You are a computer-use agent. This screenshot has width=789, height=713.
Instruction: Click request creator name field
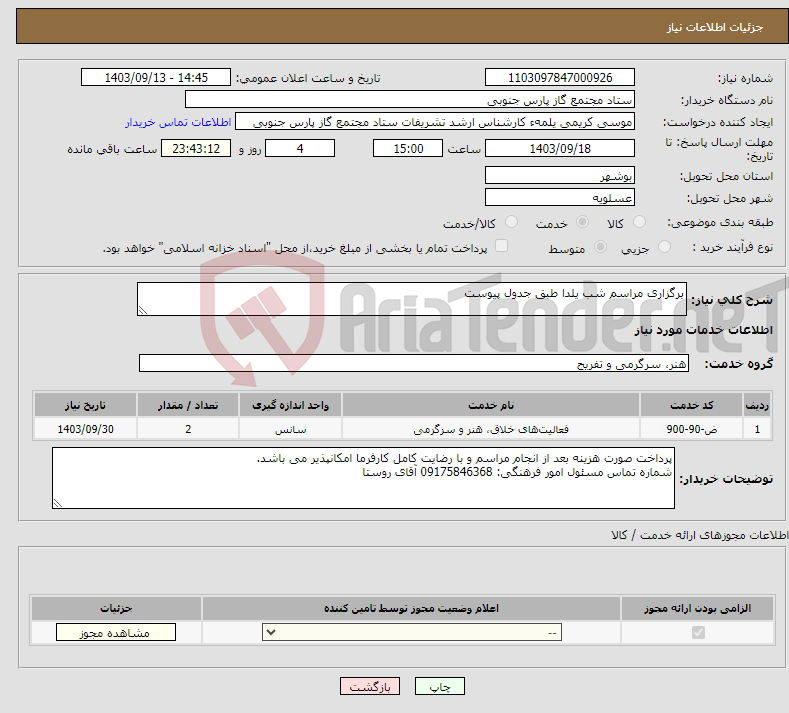click(435, 122)
